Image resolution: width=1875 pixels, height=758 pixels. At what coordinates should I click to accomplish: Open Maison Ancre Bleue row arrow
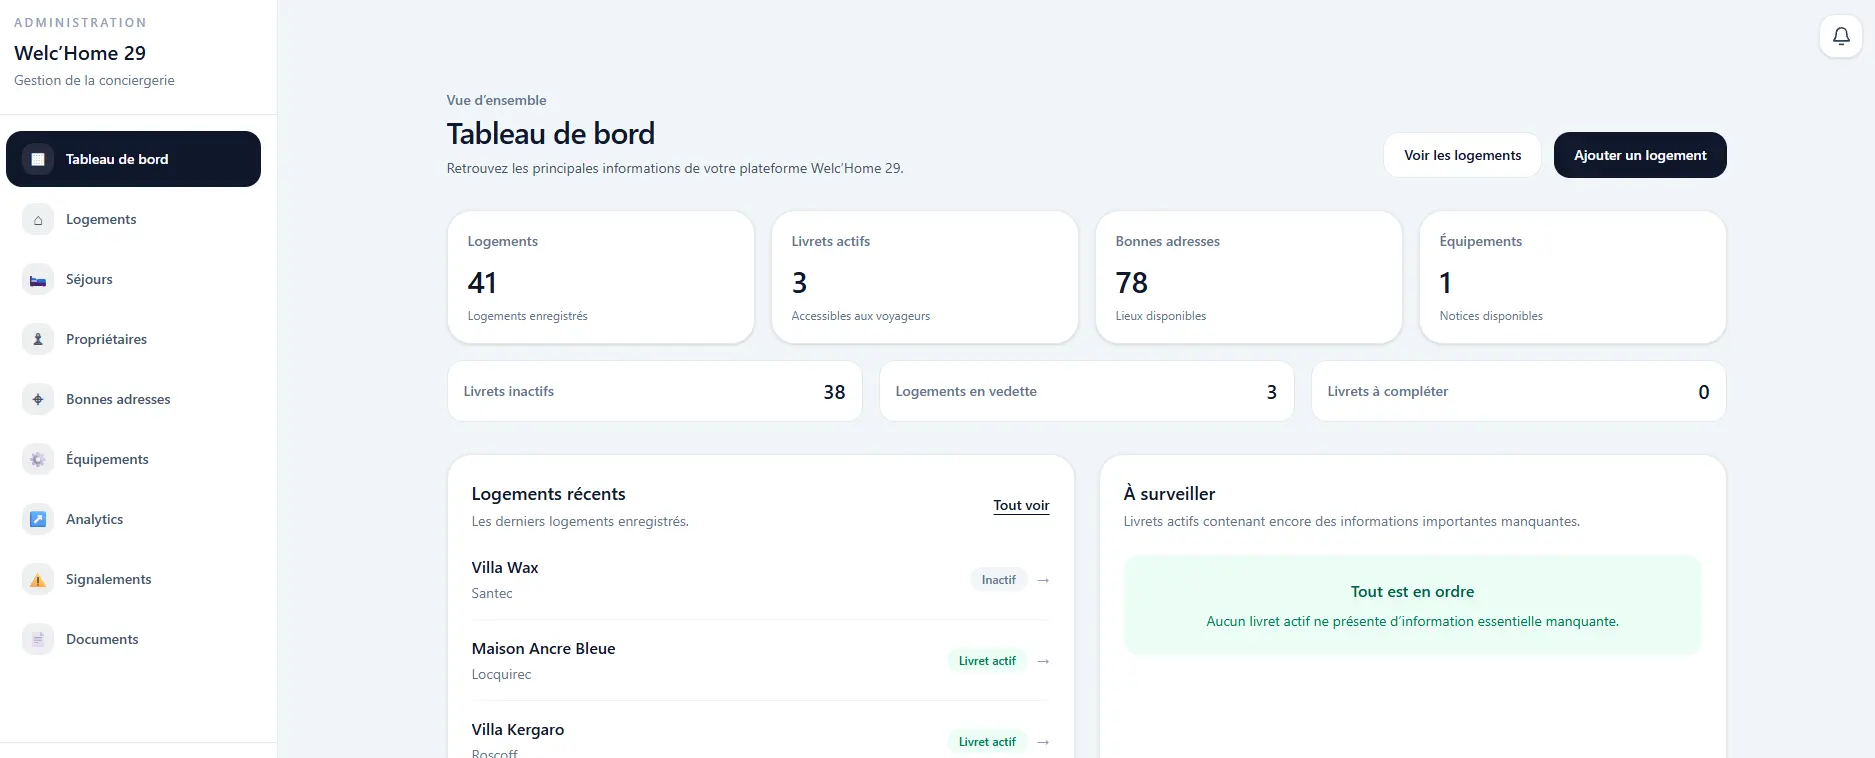click(1043, 661)
